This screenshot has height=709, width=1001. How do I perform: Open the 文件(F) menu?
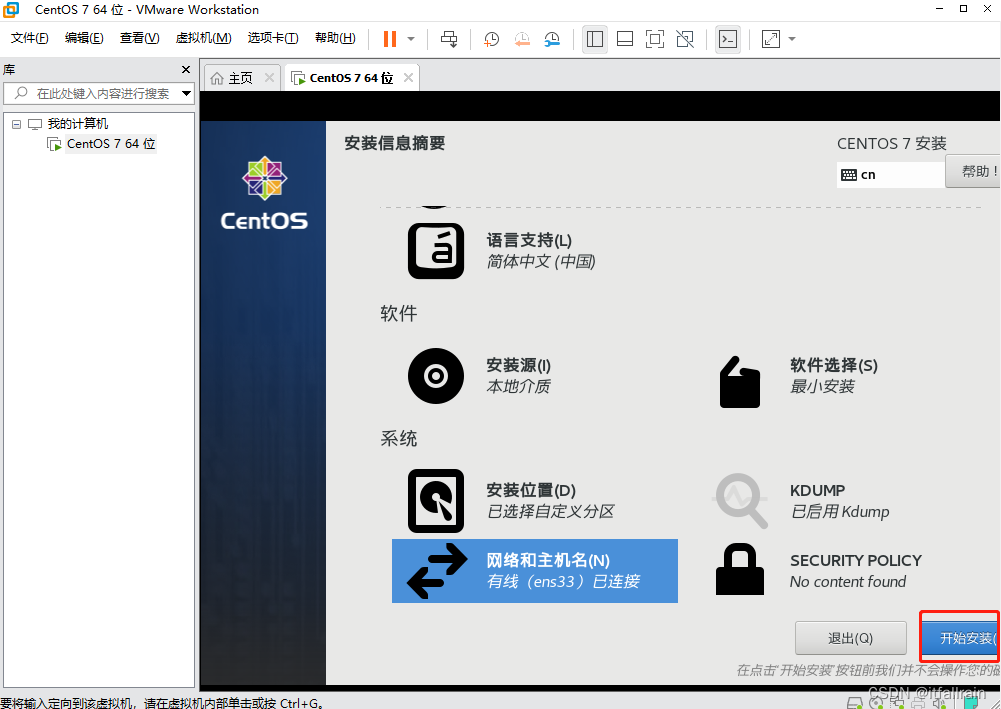pyautogui.click(x=29, y=38)
